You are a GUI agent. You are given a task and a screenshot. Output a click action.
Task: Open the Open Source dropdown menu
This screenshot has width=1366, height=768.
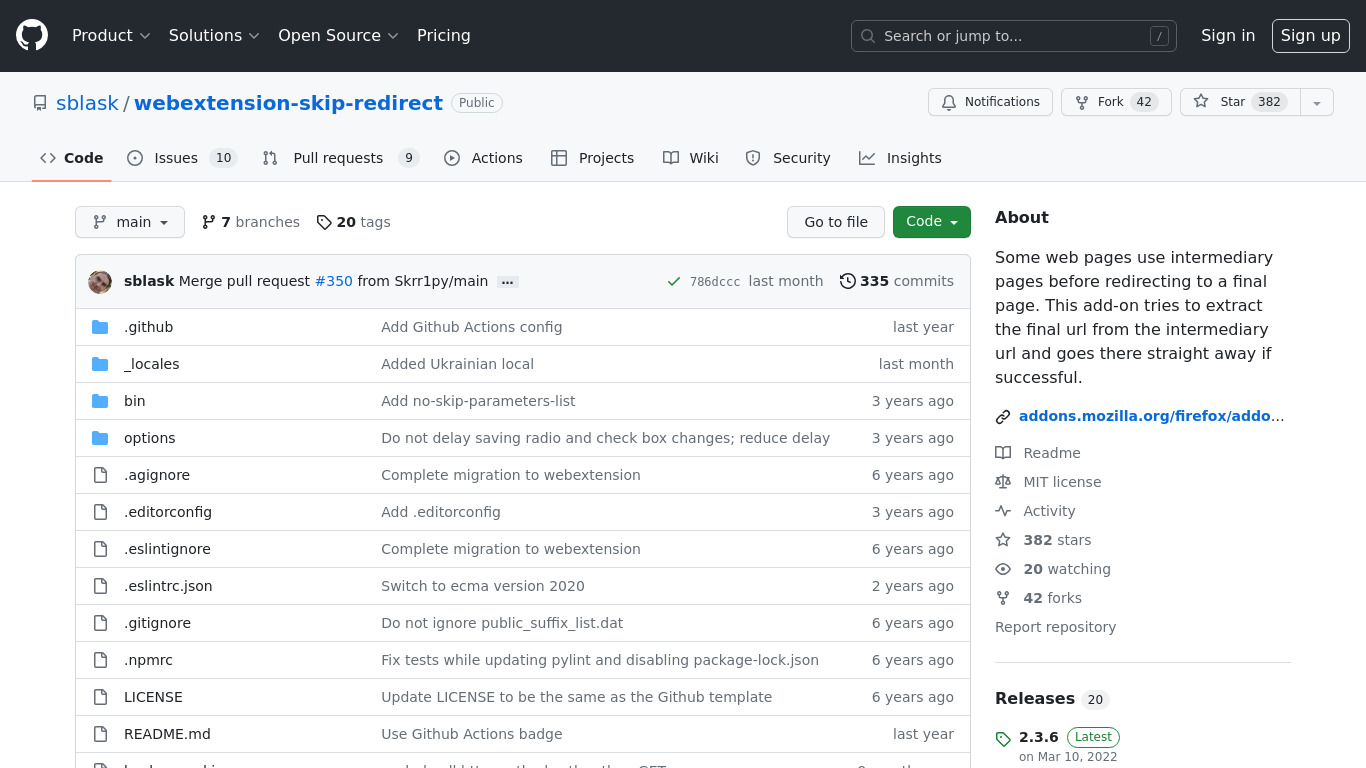338,36
